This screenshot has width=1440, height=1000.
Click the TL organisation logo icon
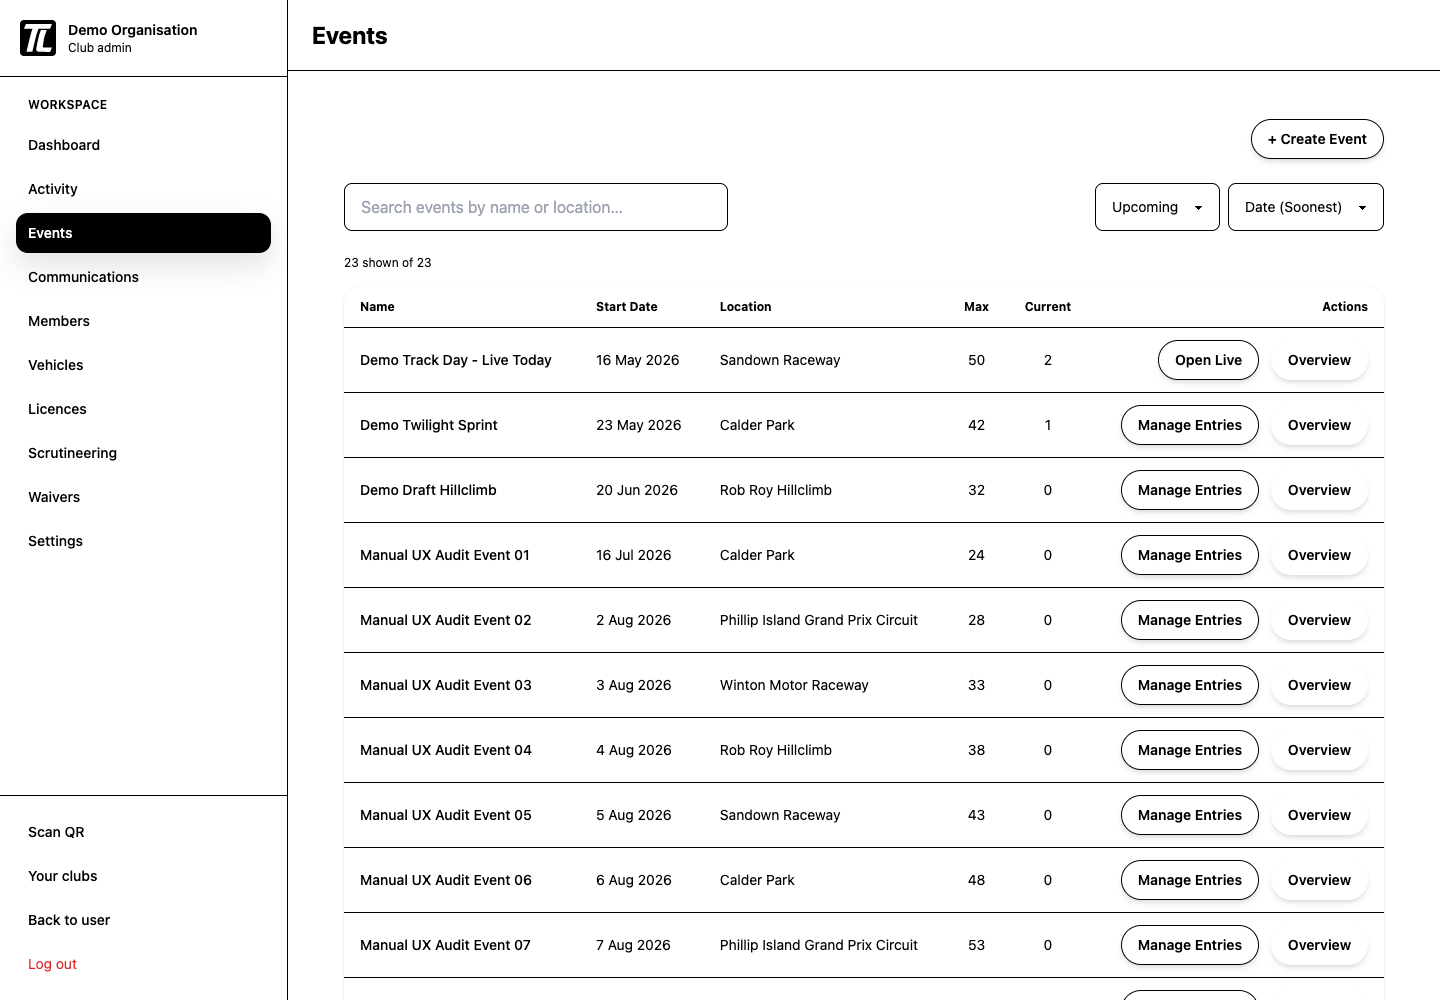click(38, 38)
